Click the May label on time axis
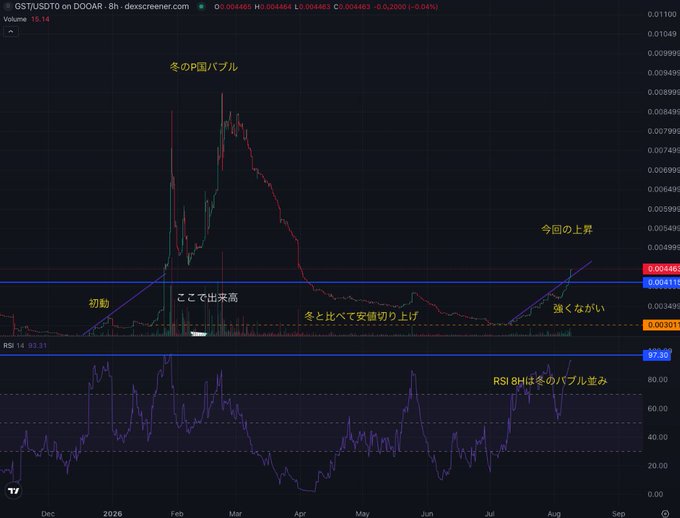680x518 pixels. click(362, 514)
